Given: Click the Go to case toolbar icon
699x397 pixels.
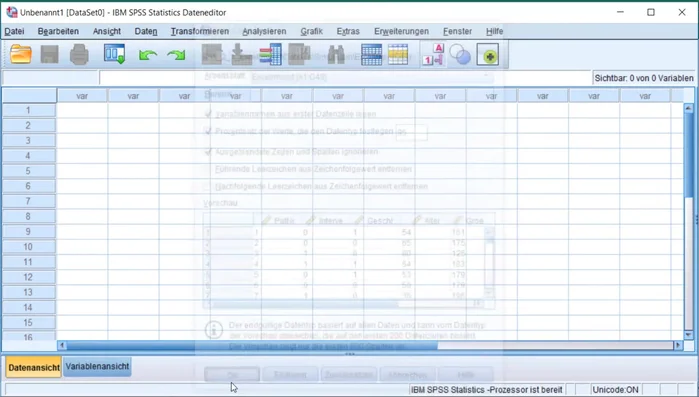Looking at the screenshot, I should (x=212, y=54).
